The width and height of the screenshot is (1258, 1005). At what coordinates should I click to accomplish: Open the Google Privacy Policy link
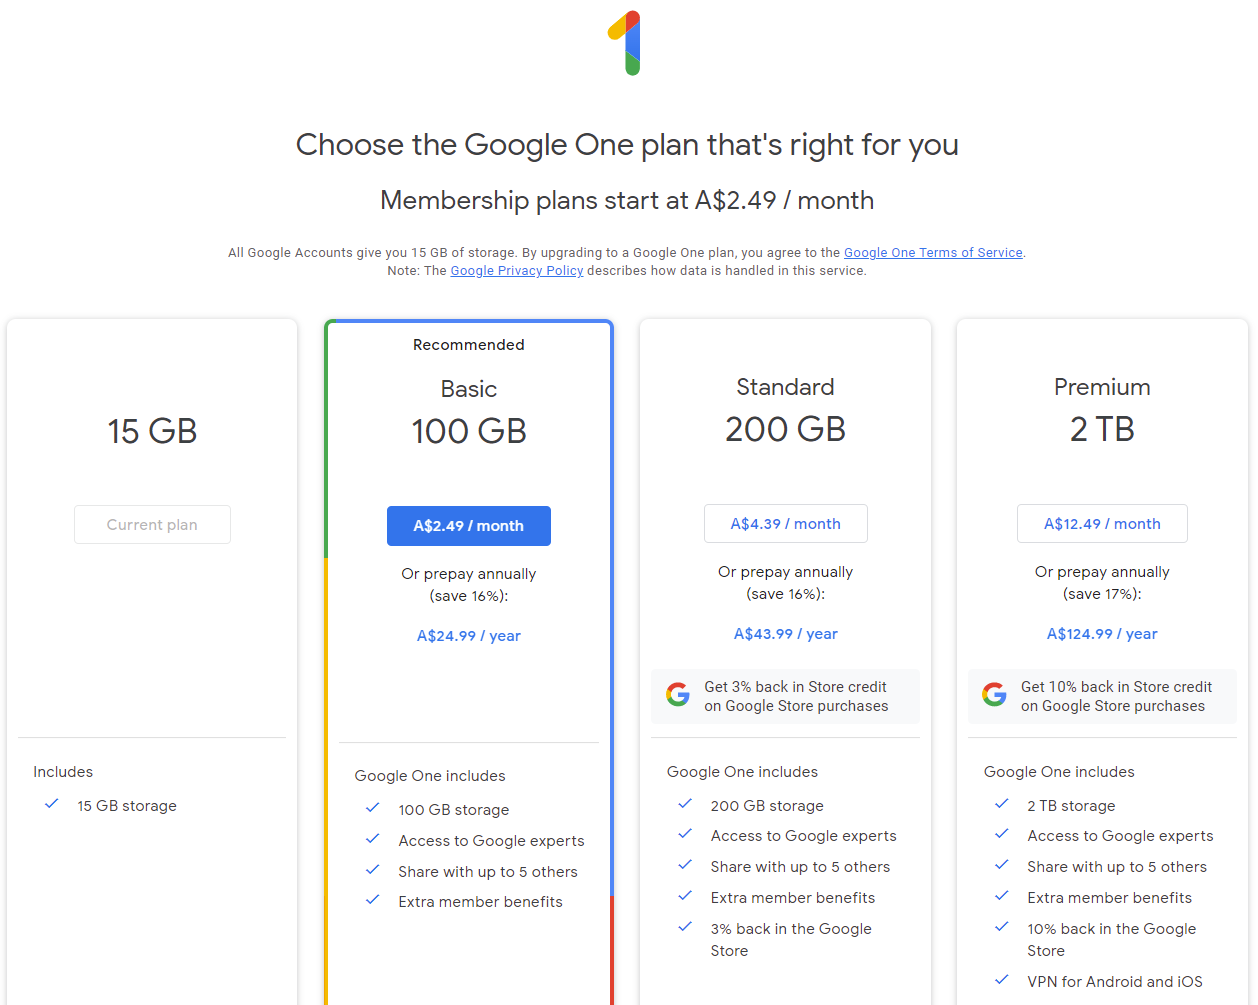click(x=517, y=271)
